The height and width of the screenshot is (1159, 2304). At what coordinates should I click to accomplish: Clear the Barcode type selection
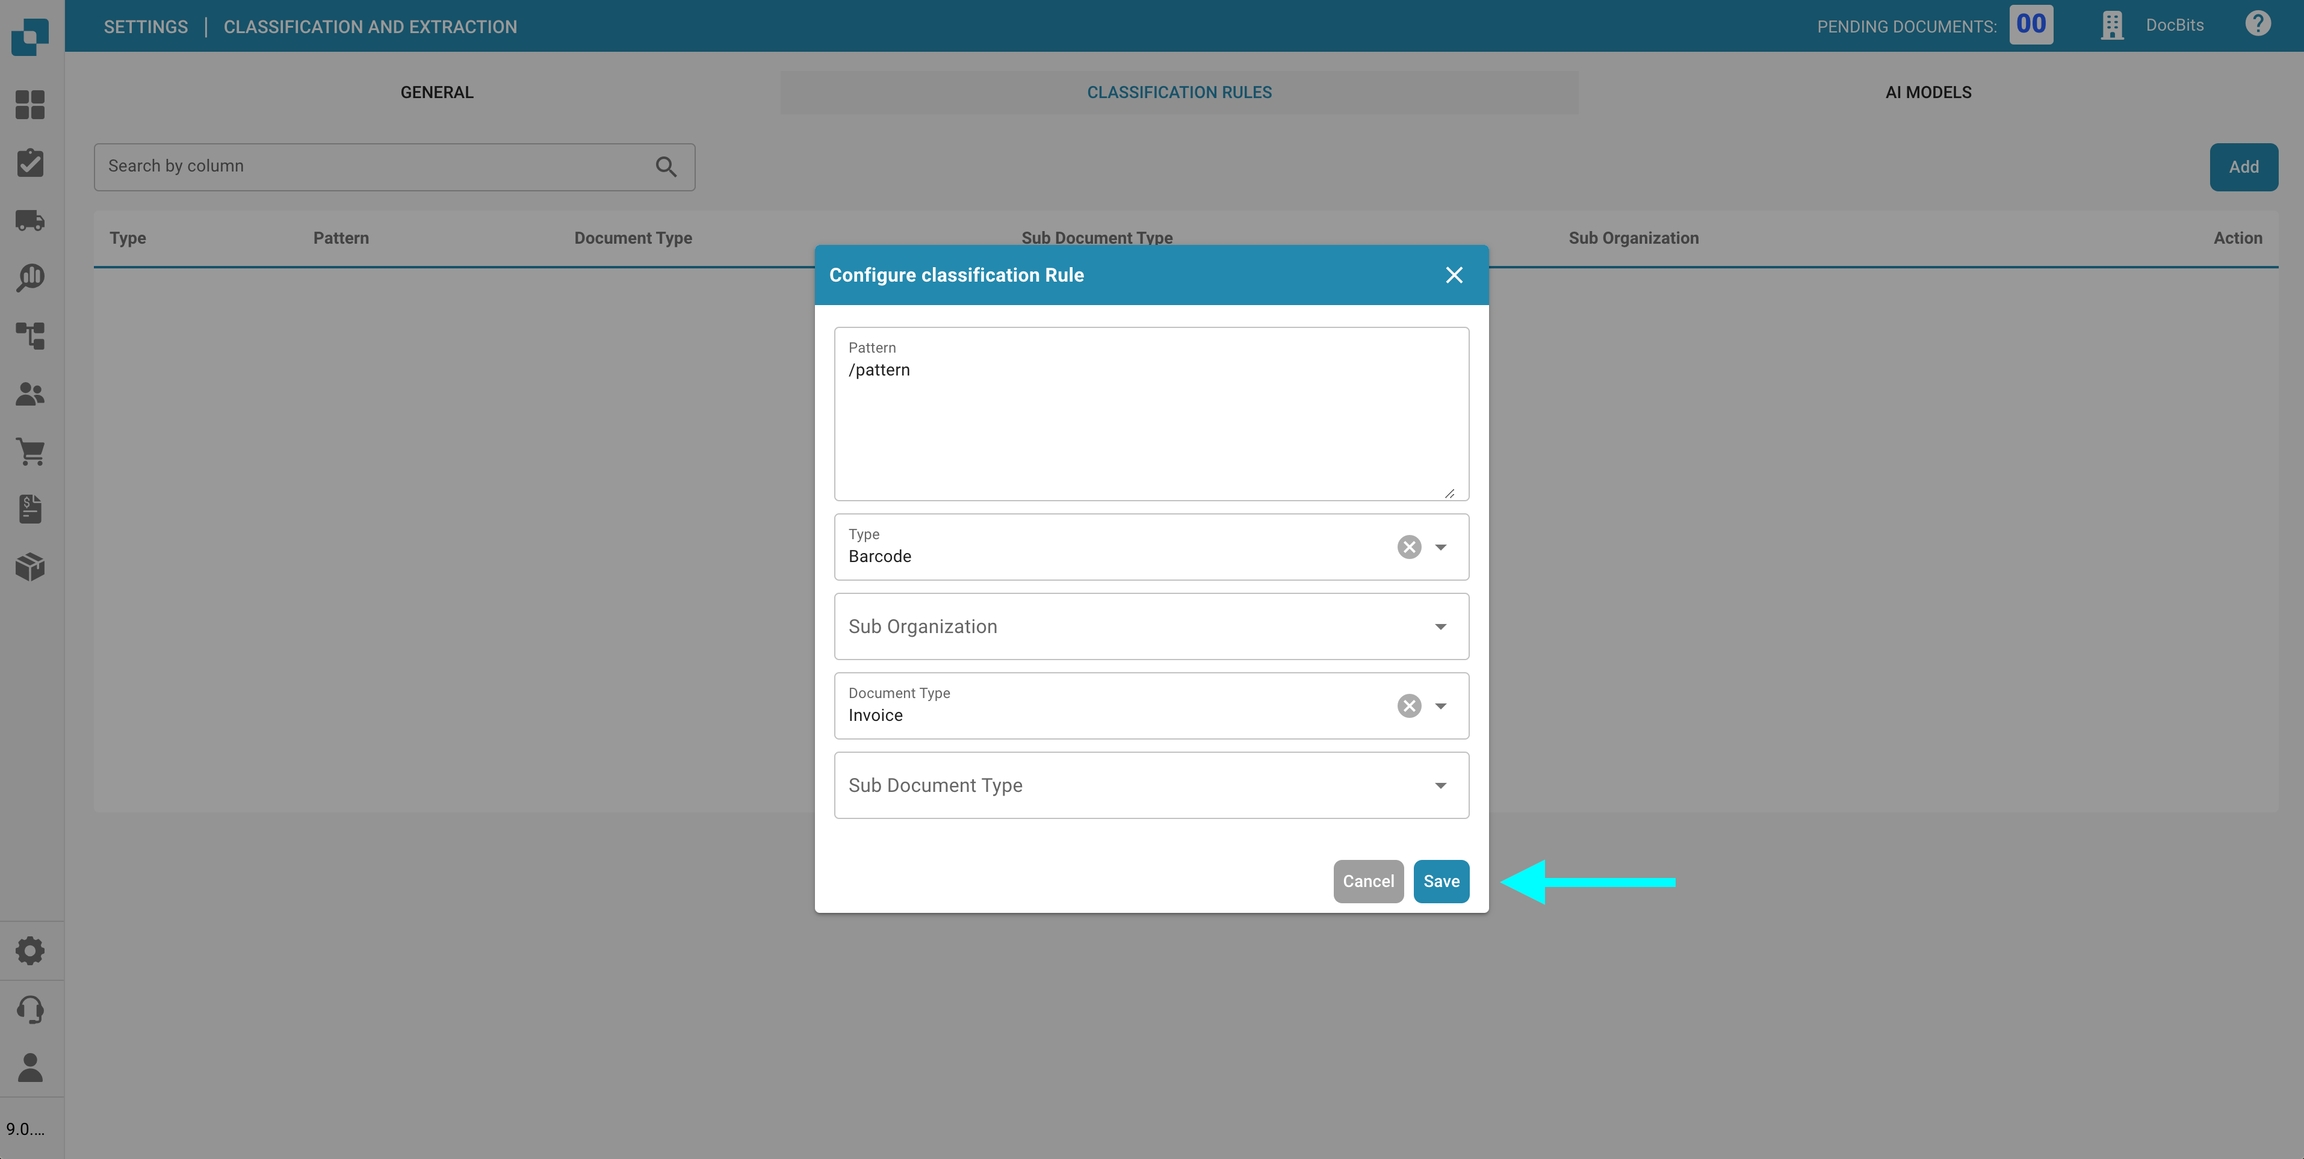1409,547
